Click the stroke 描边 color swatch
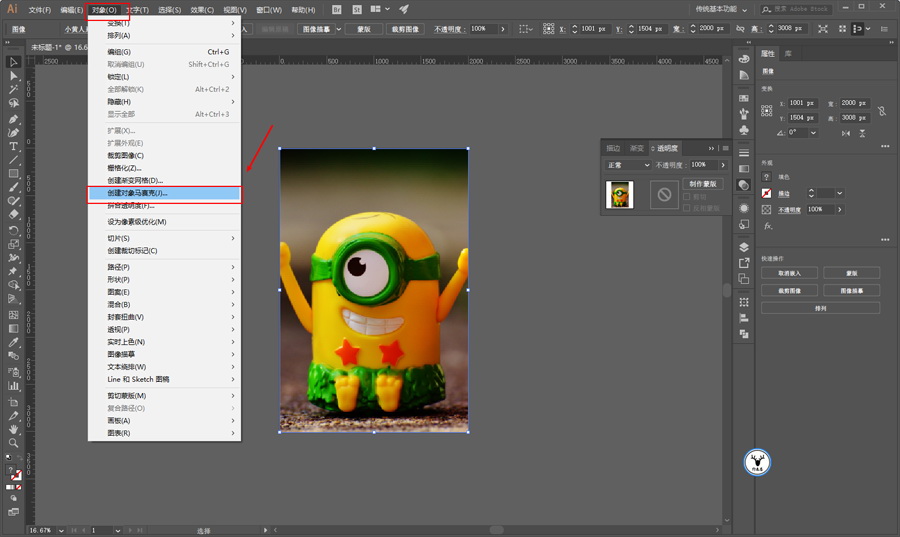The width and height of the screenshot is (900, 537). tap(767, 193)
